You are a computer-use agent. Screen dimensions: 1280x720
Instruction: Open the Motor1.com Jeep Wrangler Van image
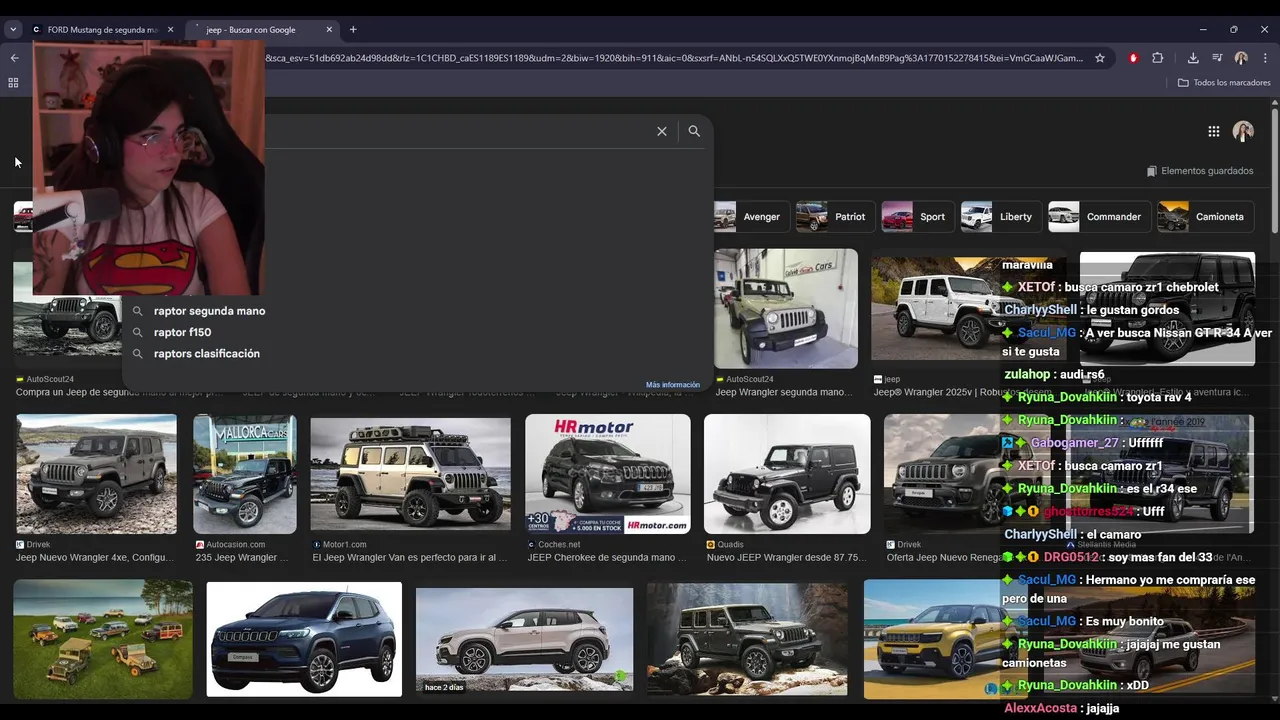[x=410, y=474]
